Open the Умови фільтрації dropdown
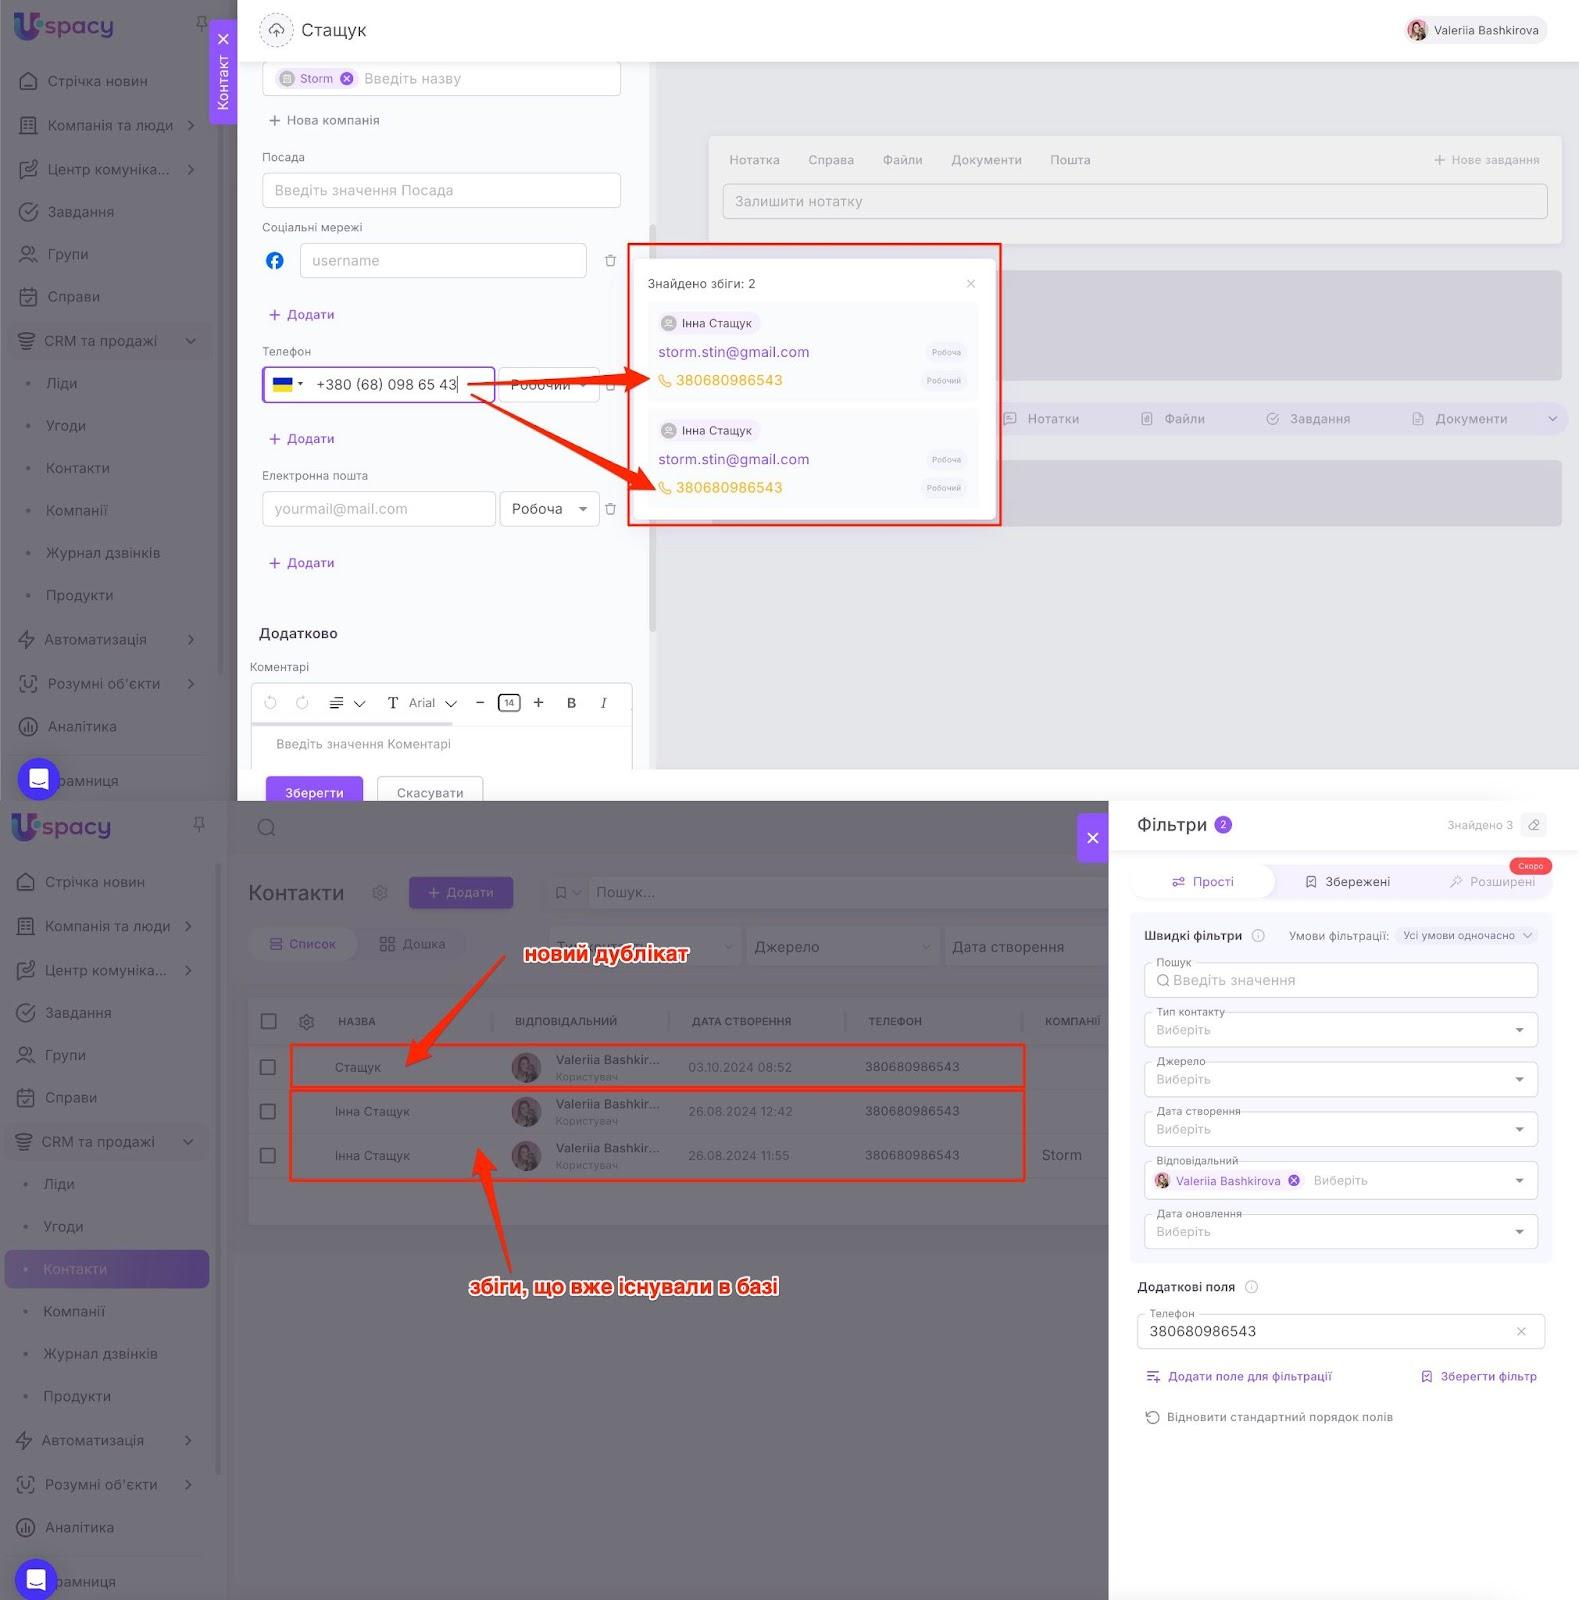The height and width of the screenshot is (1600, 1579). tap(1467, 936)
